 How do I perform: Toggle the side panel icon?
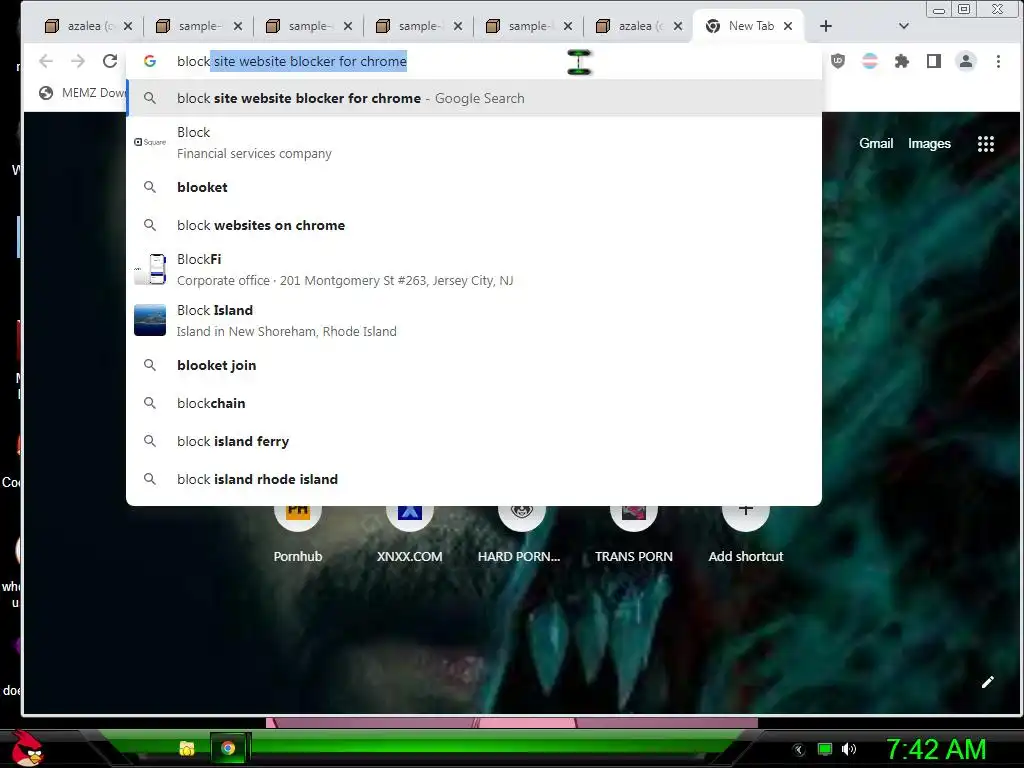click(x=934, y=61)
